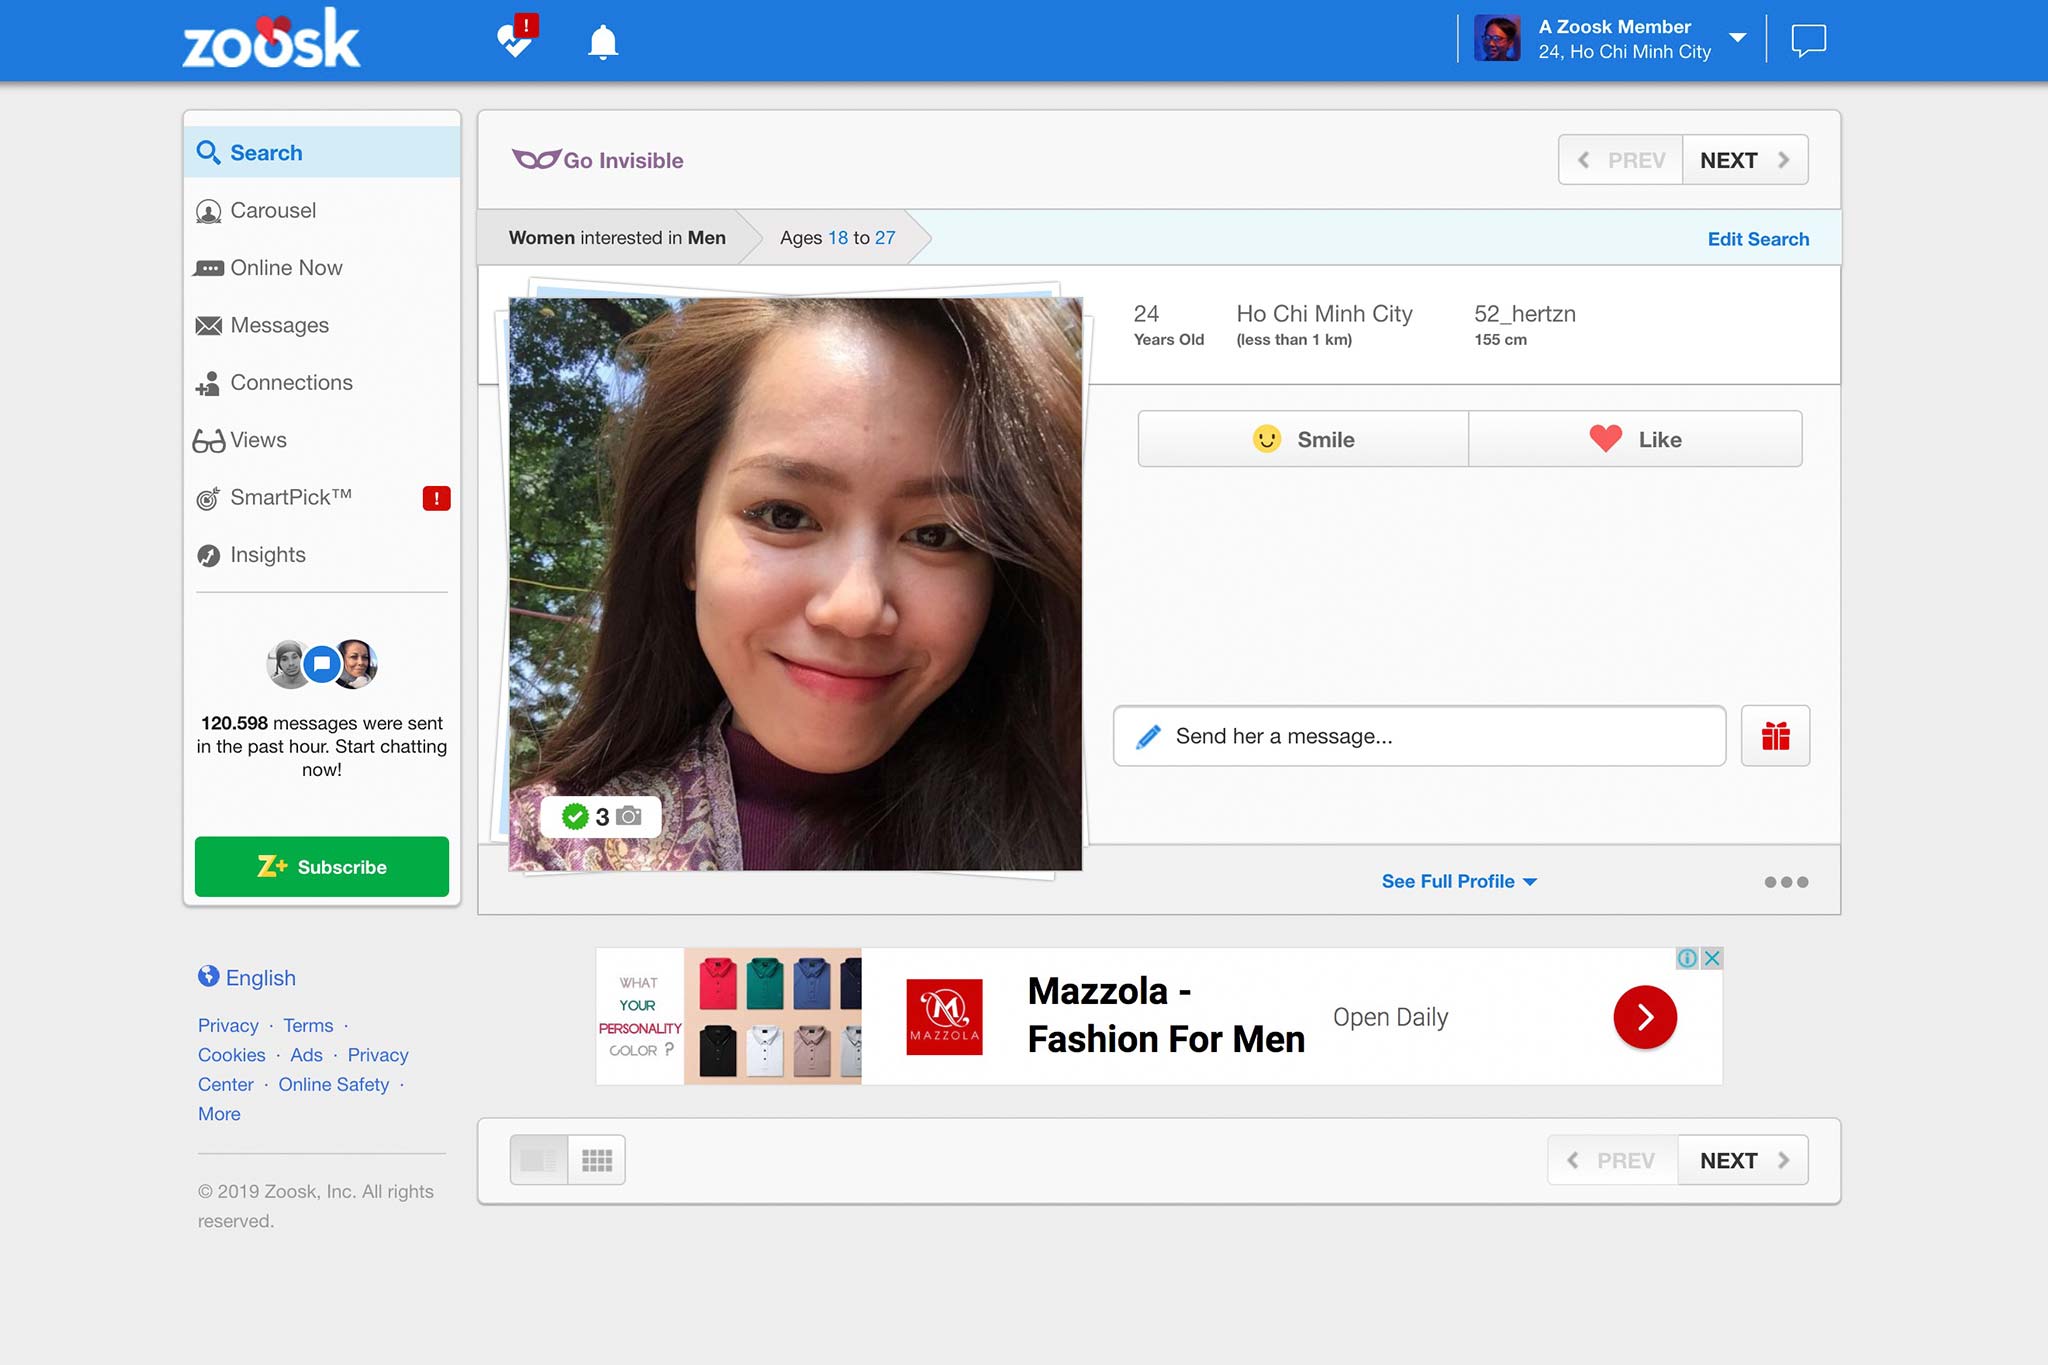
Task: Open the Cookies link
Action: point(231,1055)
